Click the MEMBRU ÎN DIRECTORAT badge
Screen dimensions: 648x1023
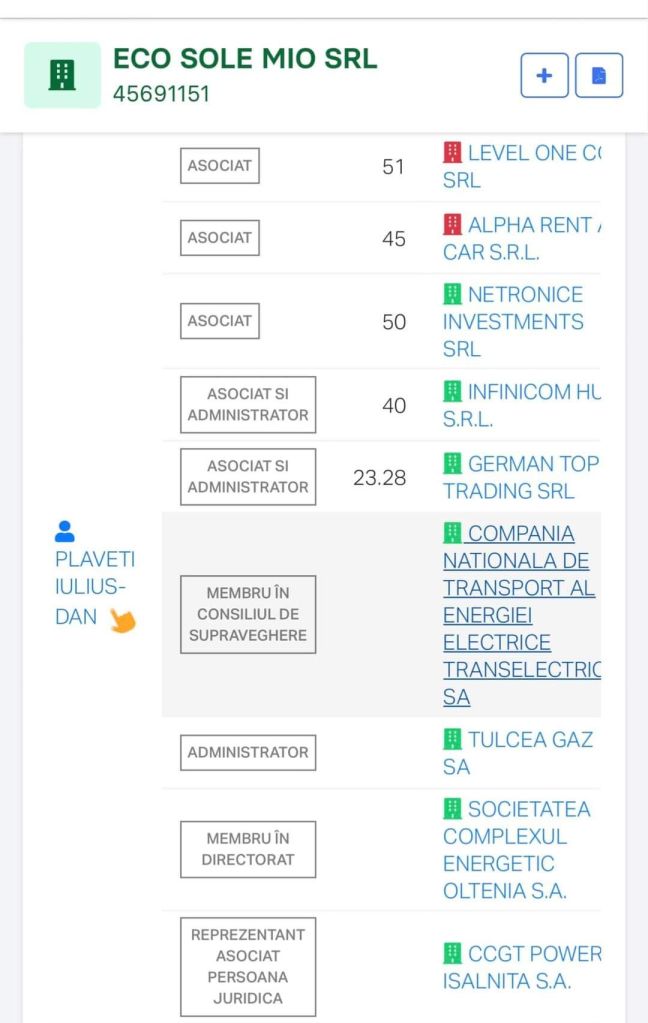click(248, 849)
